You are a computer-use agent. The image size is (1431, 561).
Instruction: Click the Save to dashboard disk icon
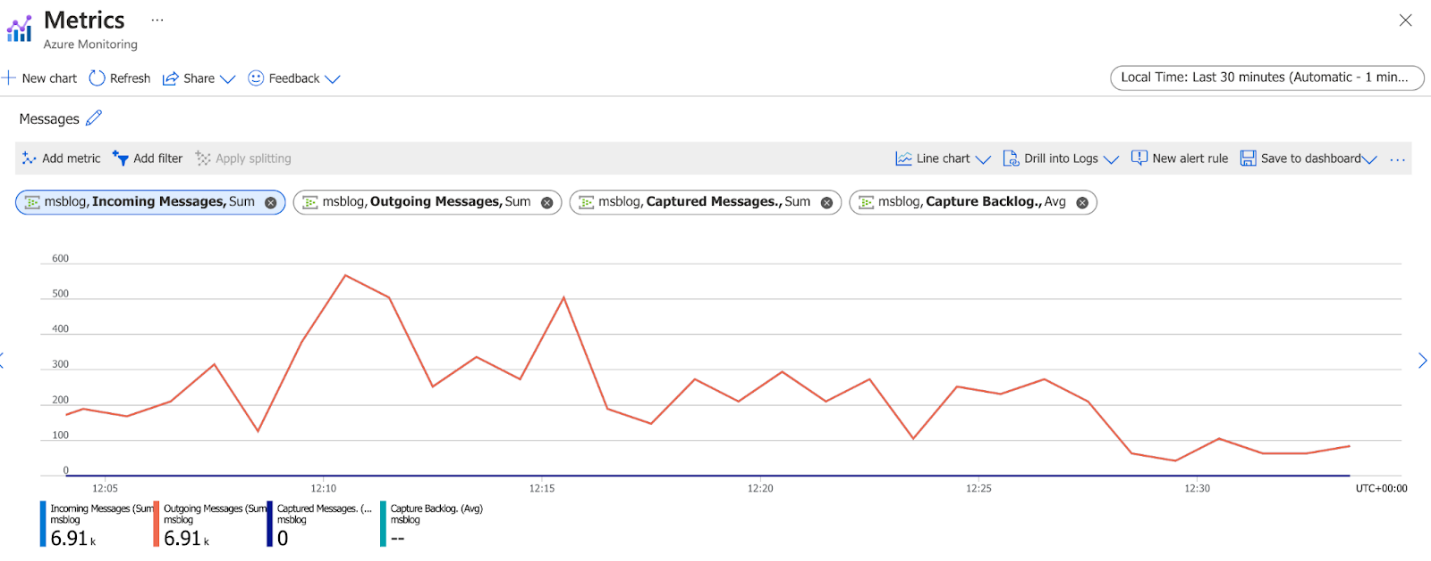(1248, 158)
